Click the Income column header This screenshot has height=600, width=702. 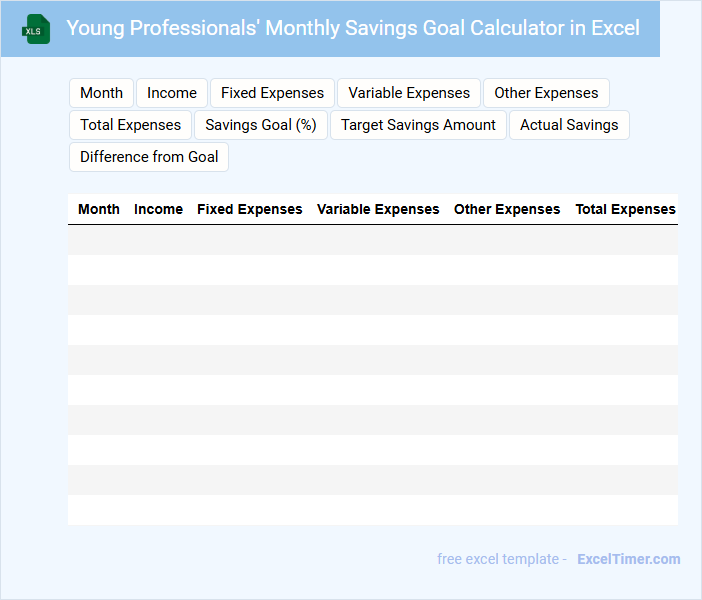coord(158,209)
